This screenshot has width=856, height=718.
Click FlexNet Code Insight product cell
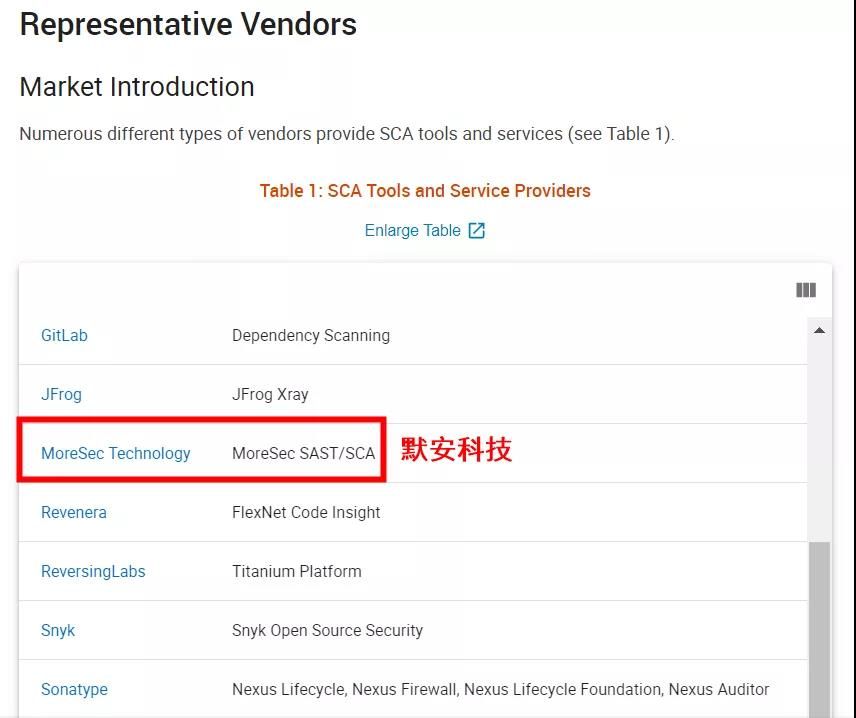(306, 512)
